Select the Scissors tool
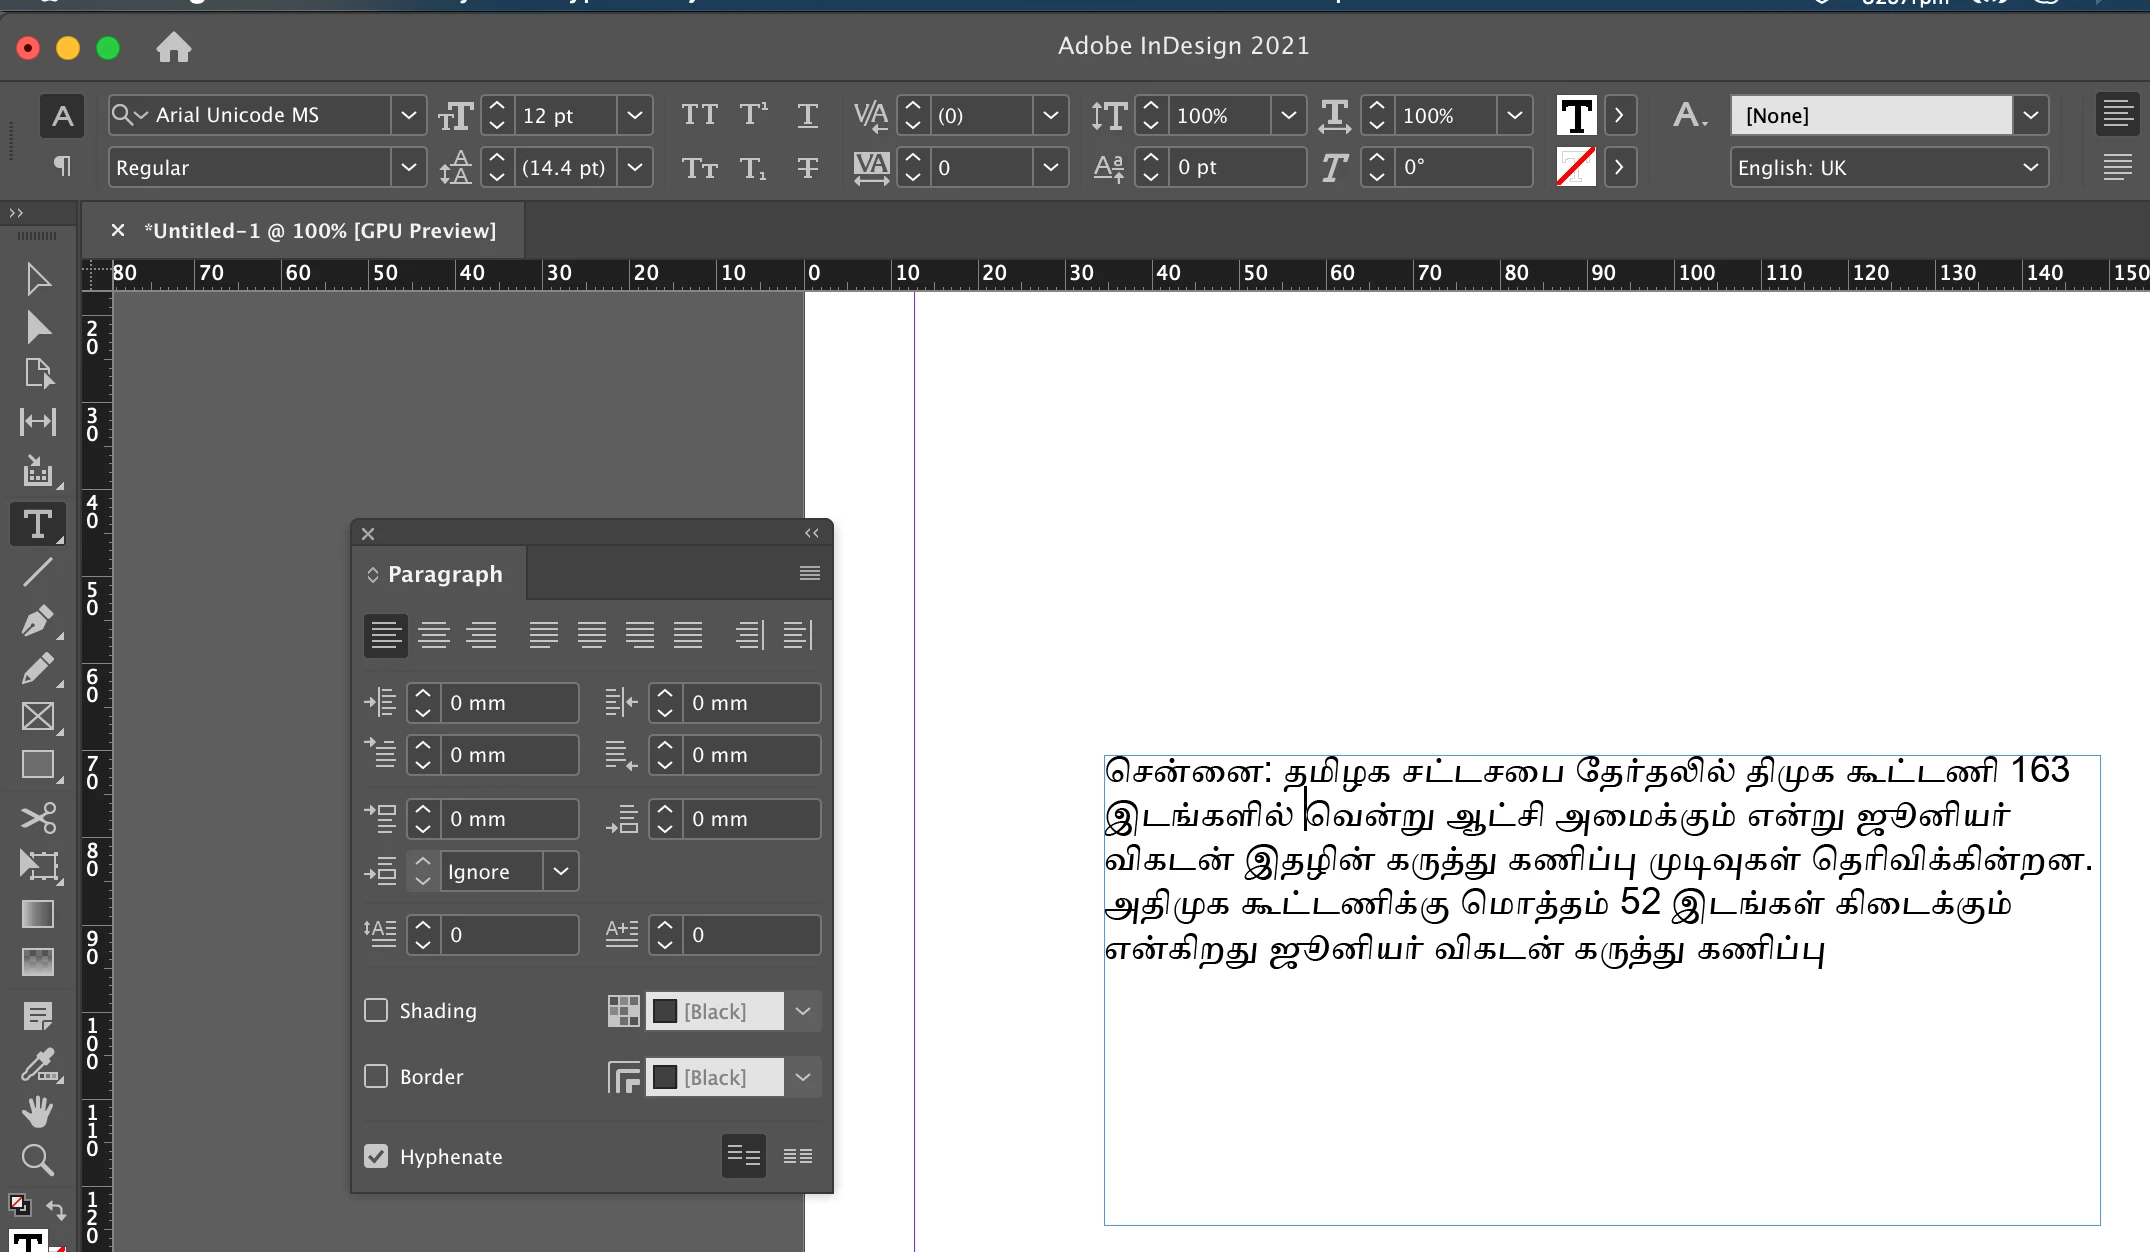Image resolution: width=2150 pixels, height=1252 pixels. pyautogui.click(x=37, y=818)
